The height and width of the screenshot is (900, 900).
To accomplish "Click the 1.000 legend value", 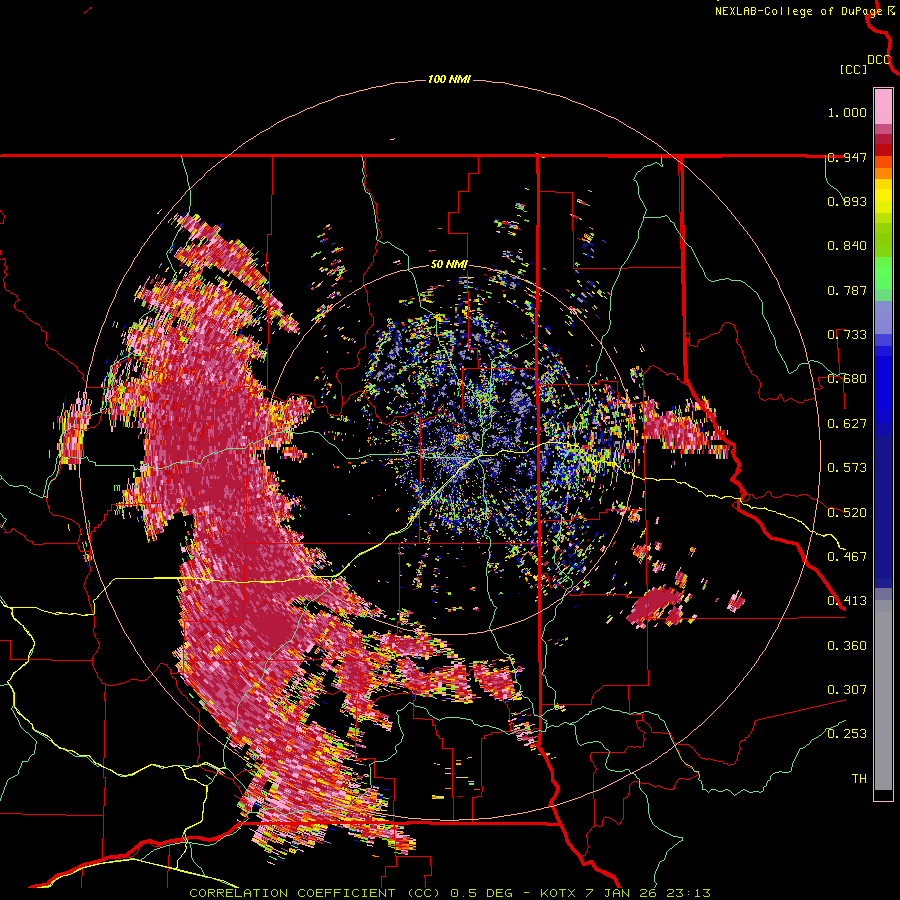I will (847, 112).
